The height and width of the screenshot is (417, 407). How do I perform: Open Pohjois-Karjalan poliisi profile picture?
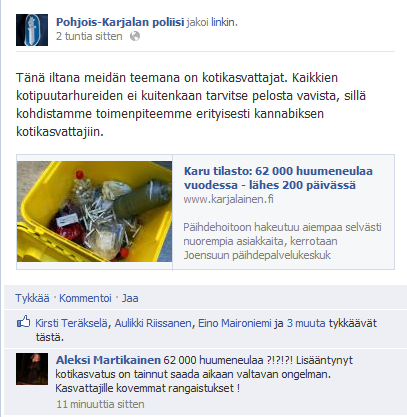pyautogui.click(x=32, y=30)
